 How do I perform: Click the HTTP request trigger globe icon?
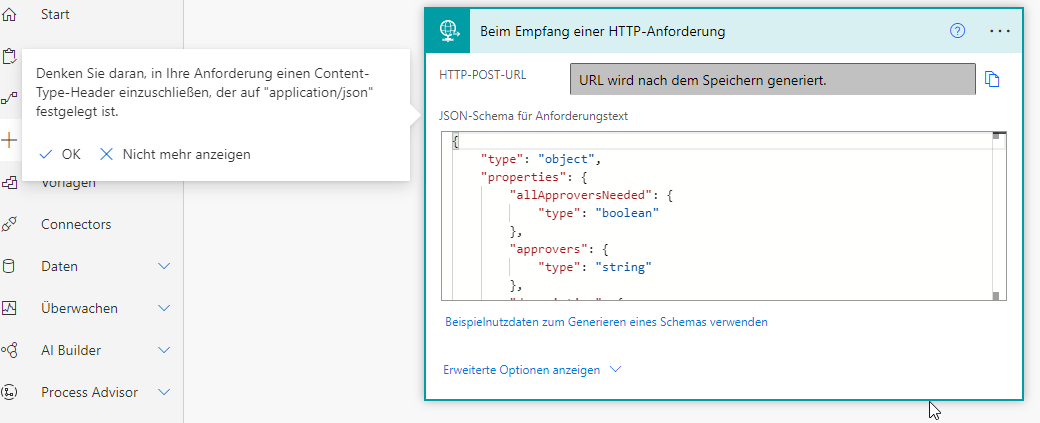coord(449,31)
